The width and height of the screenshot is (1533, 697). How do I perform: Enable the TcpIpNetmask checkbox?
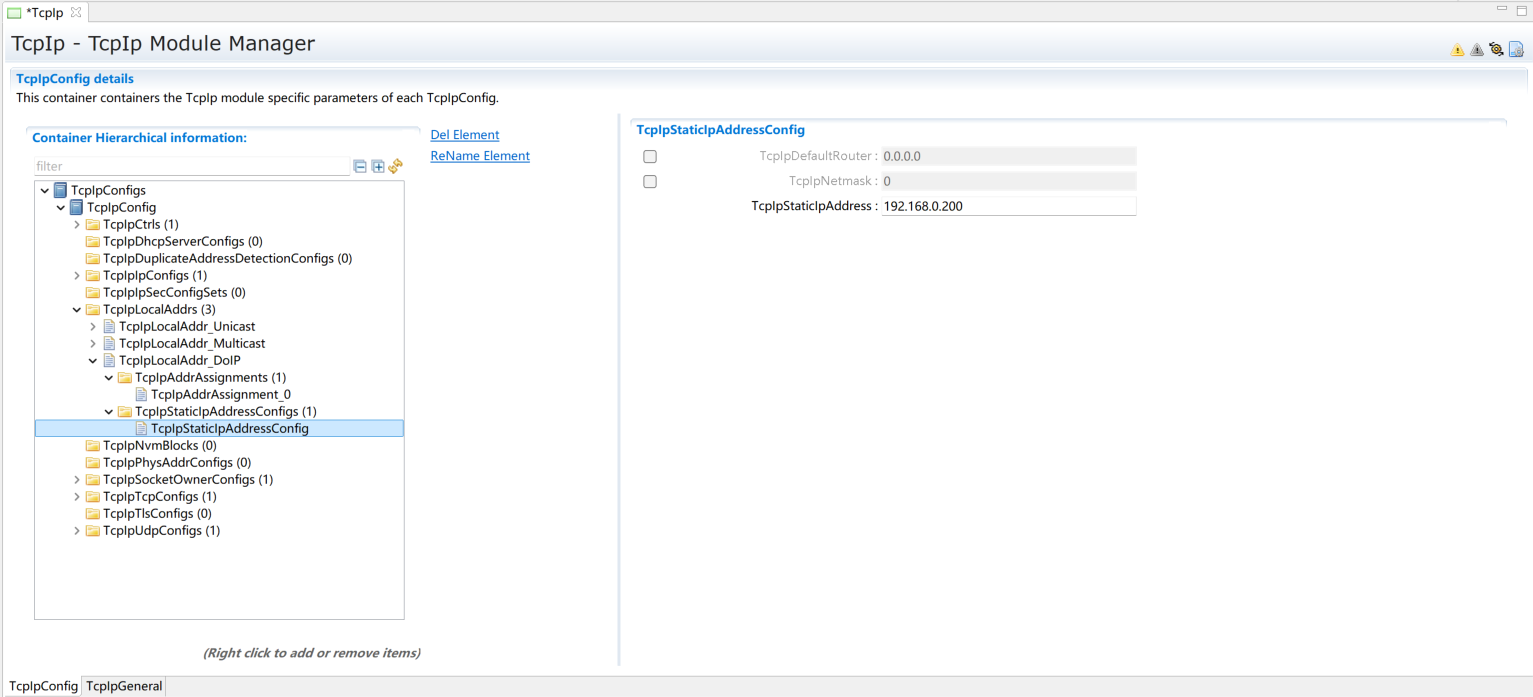click(650, 182)
